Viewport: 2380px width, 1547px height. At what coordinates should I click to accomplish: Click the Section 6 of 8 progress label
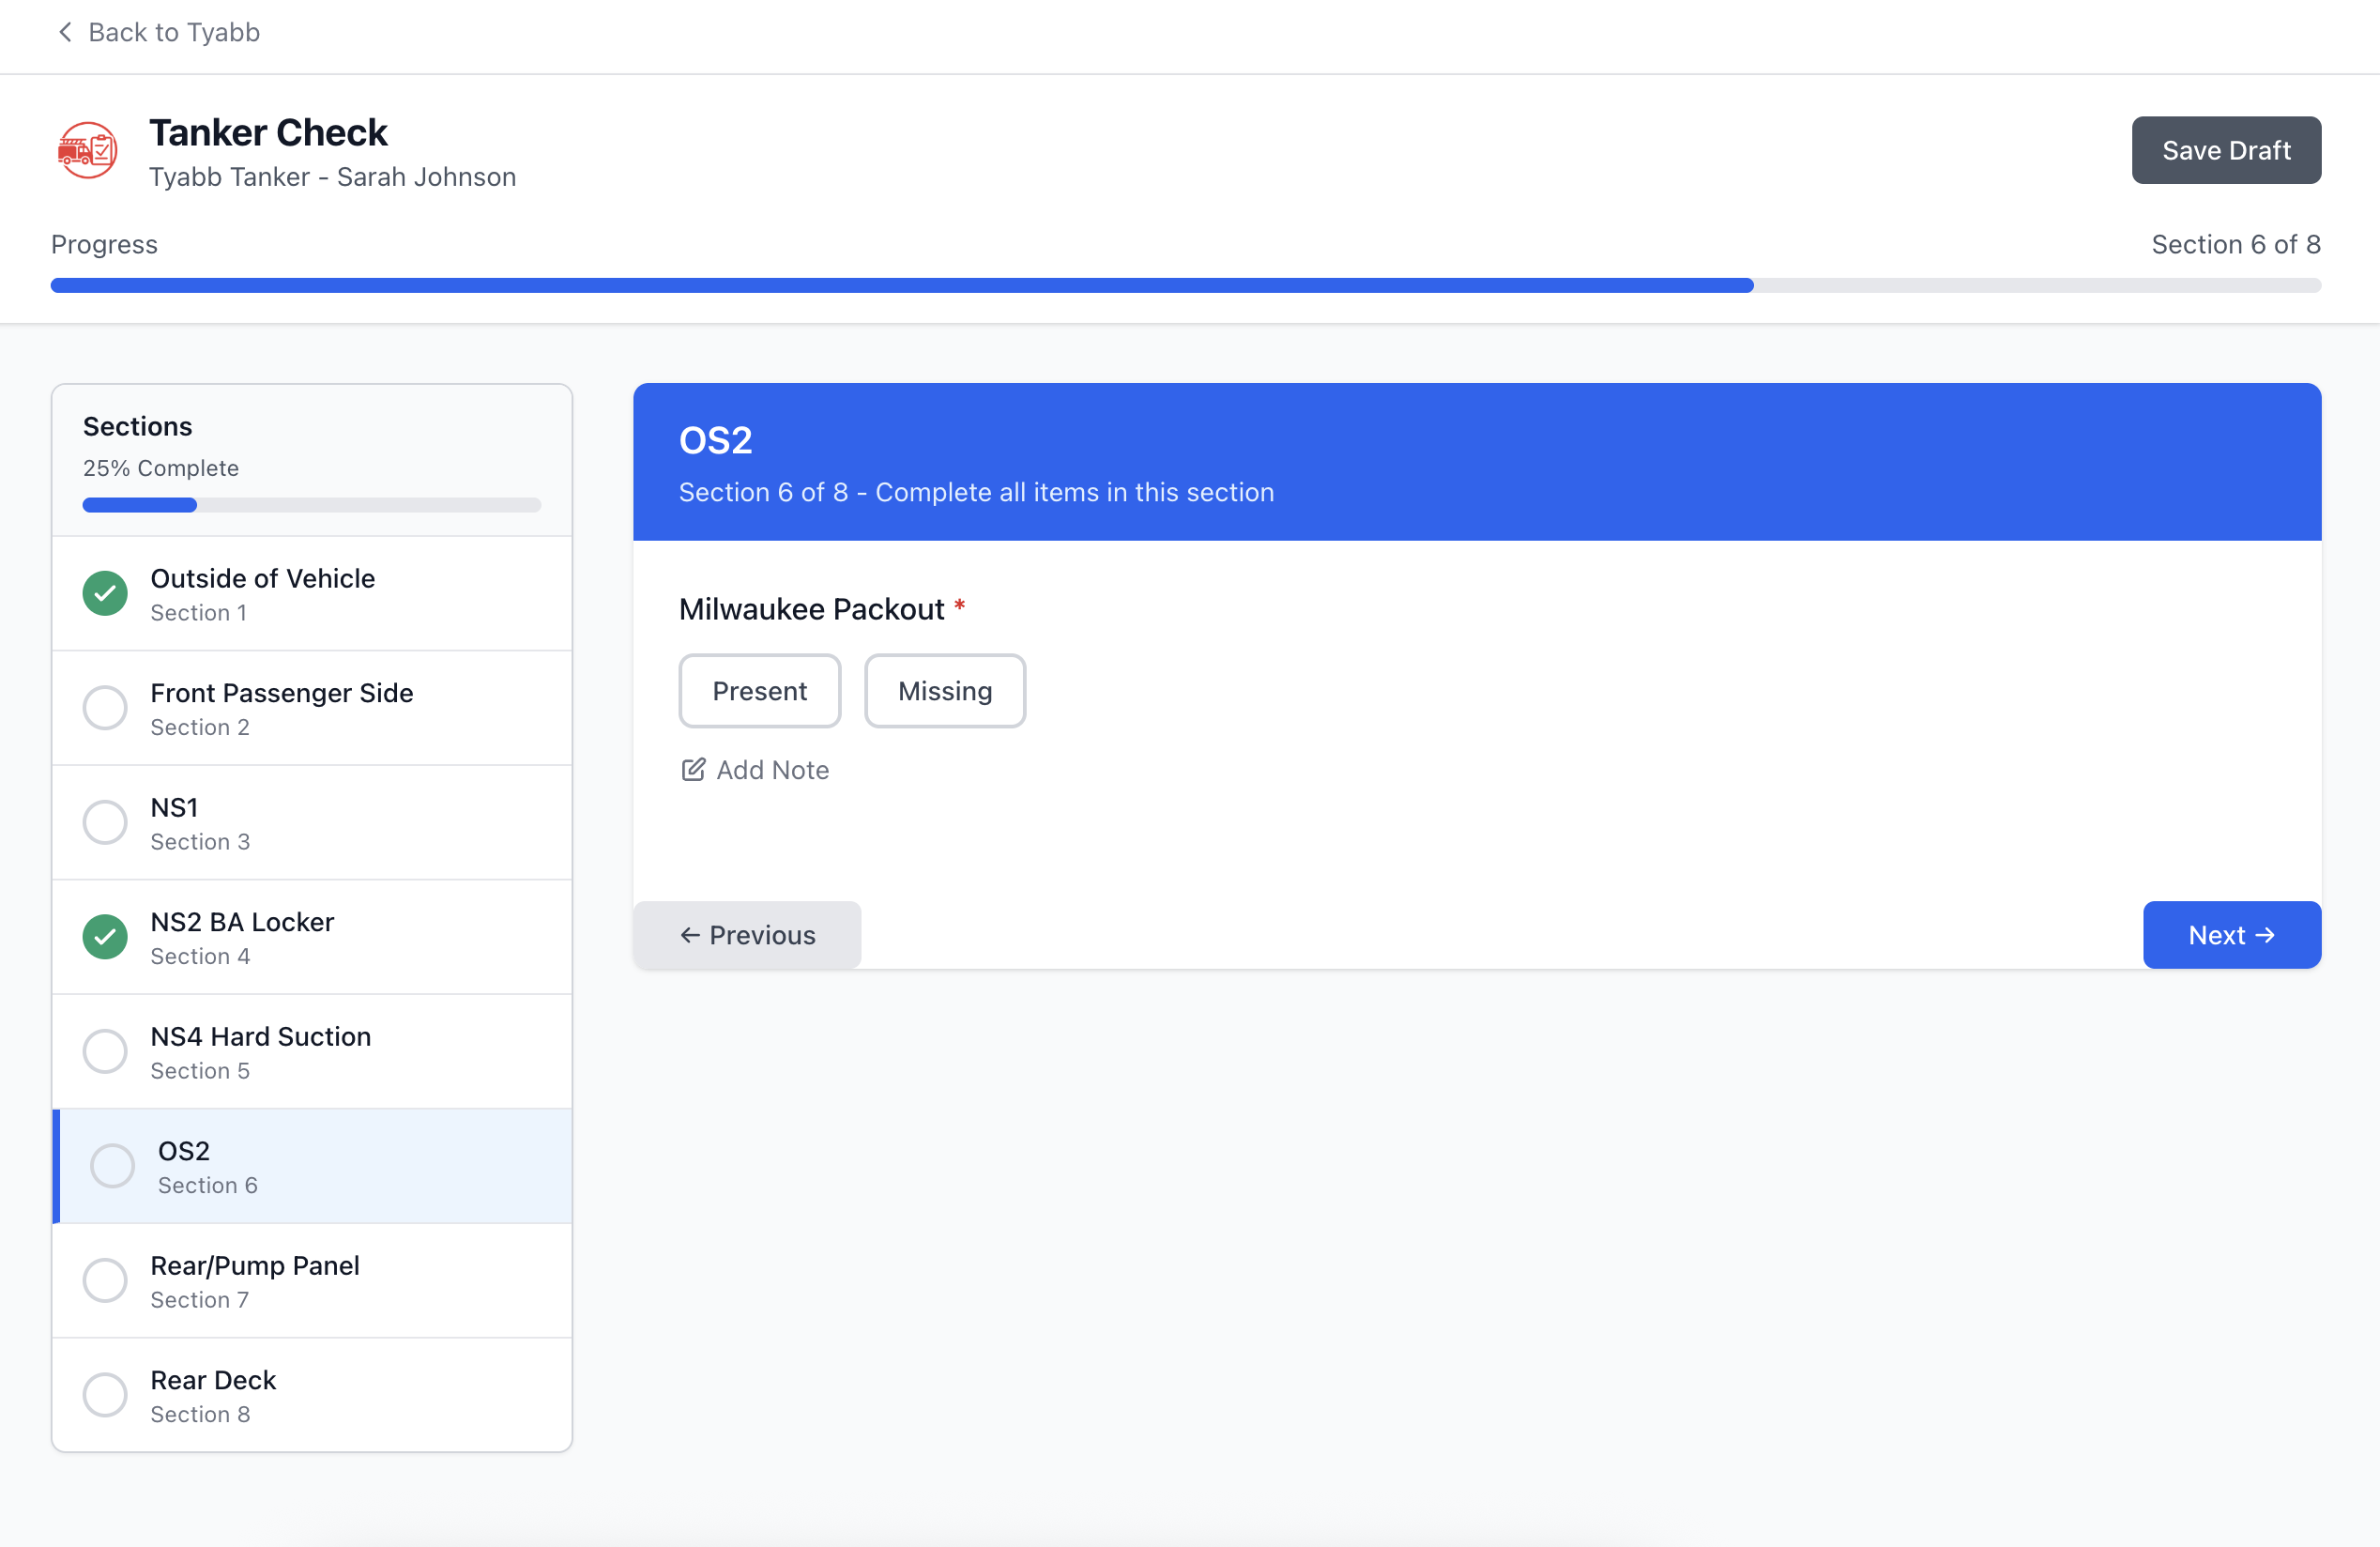coord(2236,245)
